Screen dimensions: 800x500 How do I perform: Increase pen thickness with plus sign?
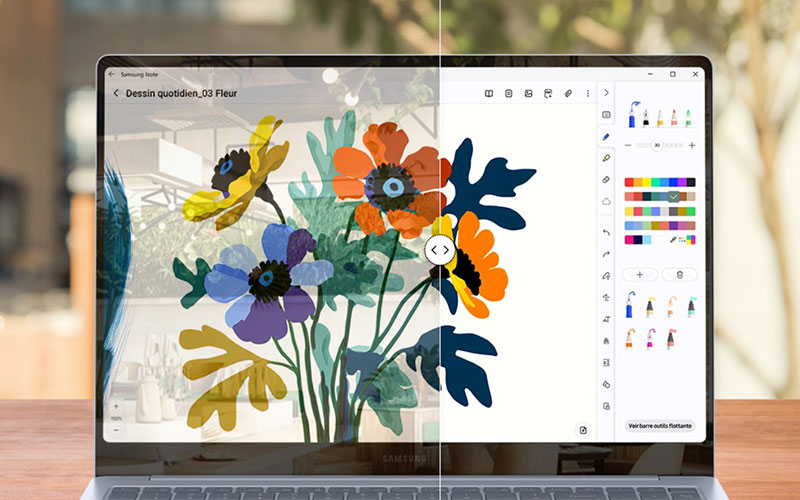pos(692,145)
